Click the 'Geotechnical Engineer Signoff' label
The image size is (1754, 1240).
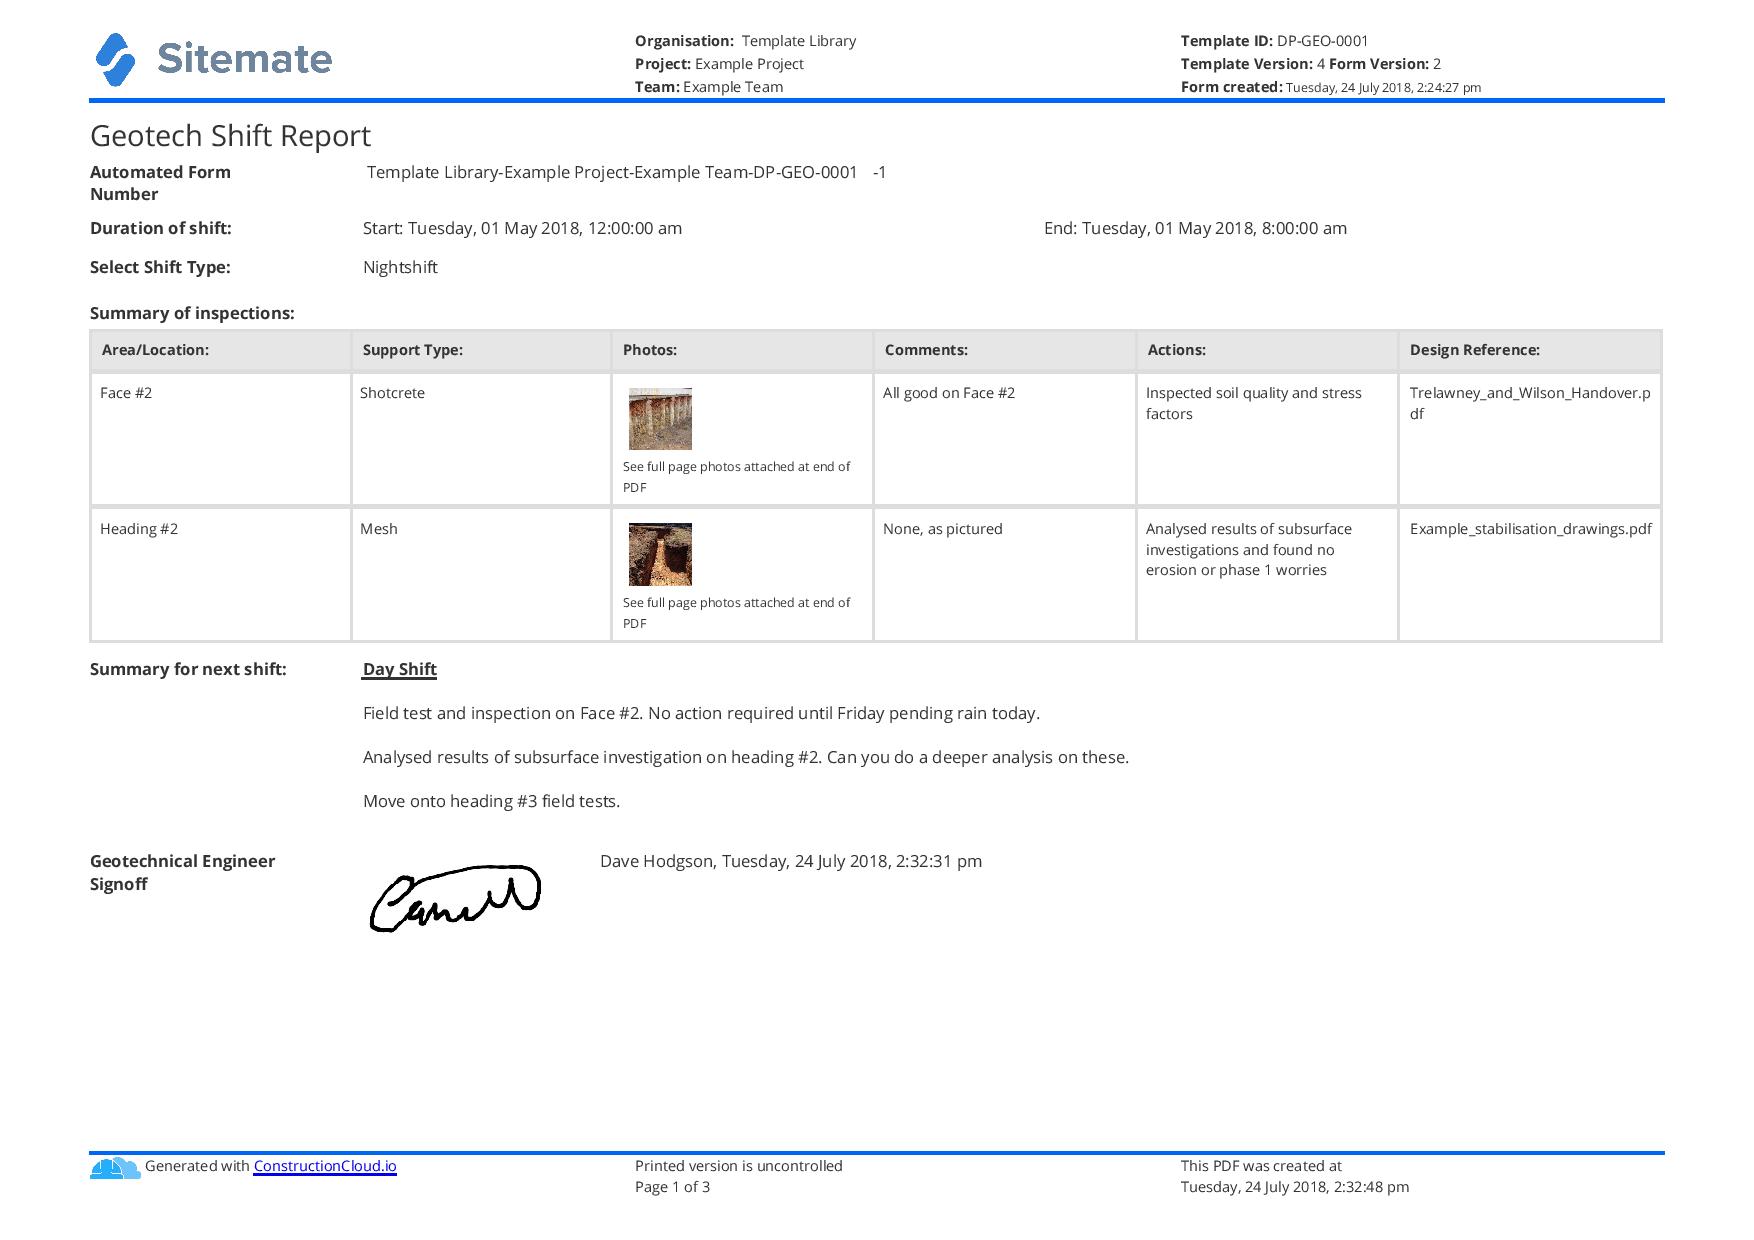(x=182, y=872)
